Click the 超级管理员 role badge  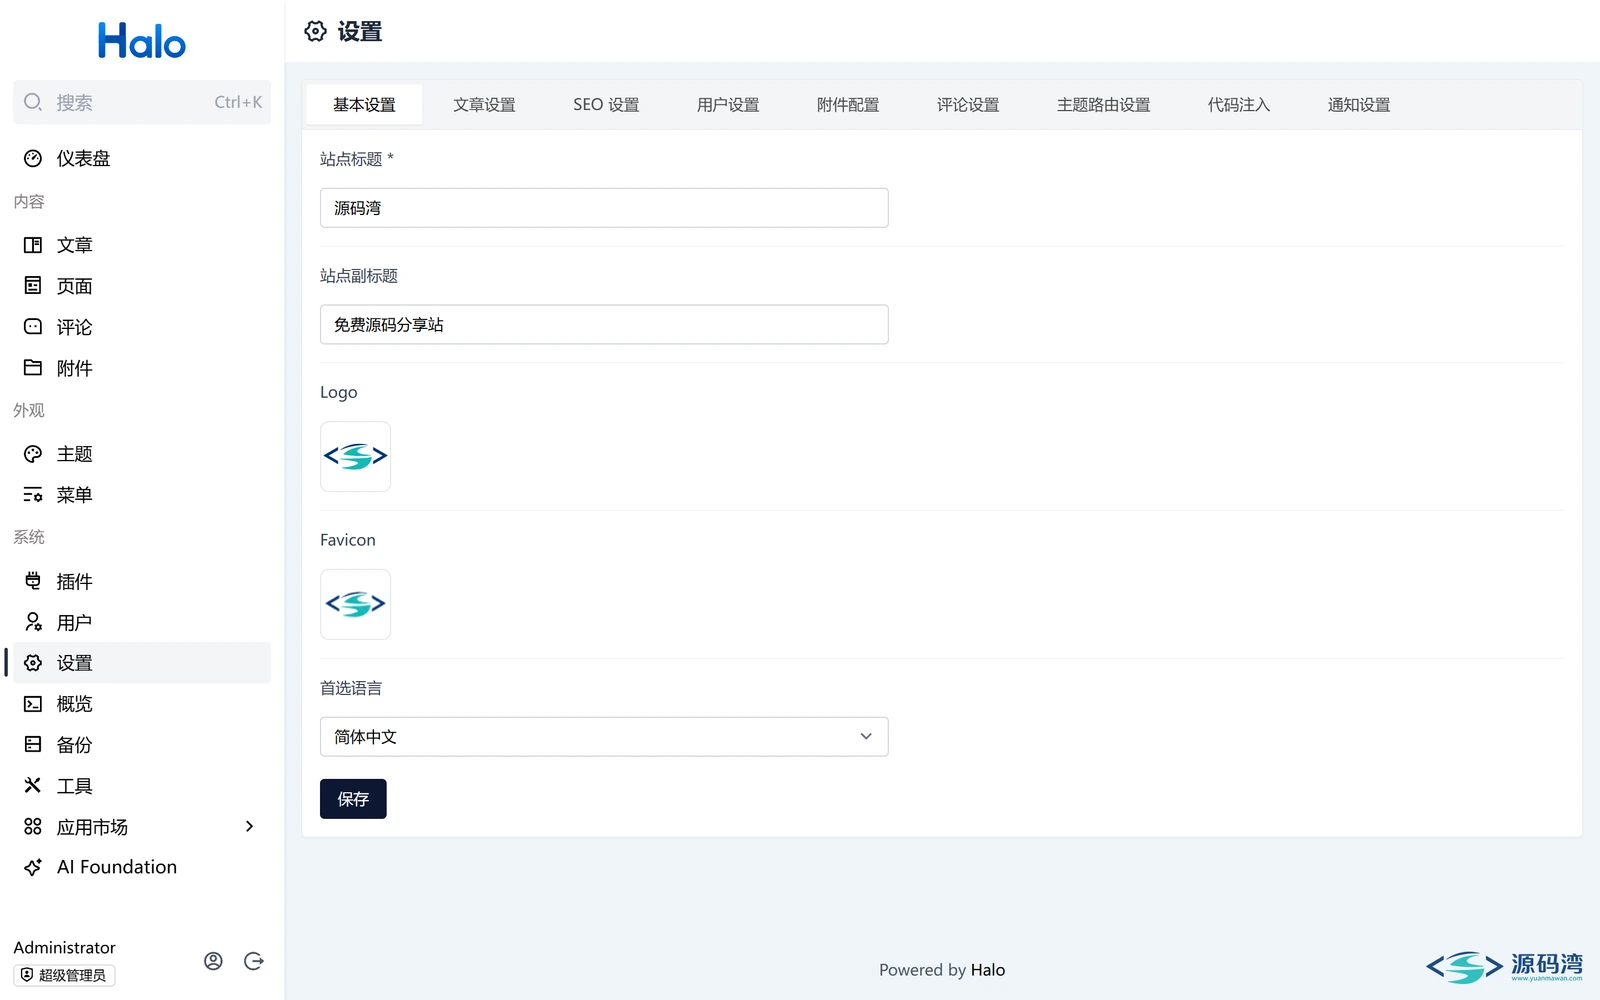(x=64, y=975)
